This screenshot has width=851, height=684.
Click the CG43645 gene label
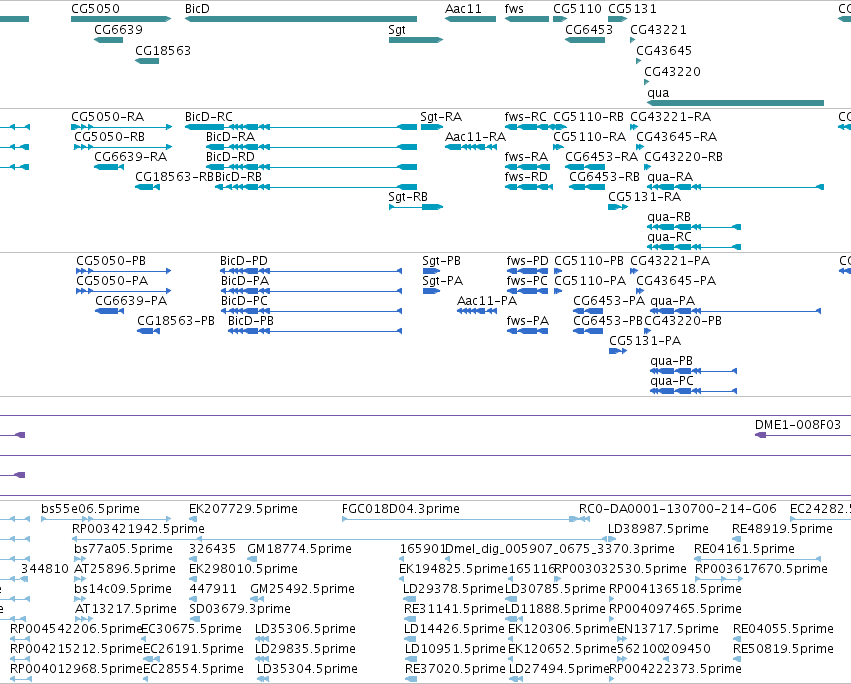pyautogui.click(x=664, y=50)
